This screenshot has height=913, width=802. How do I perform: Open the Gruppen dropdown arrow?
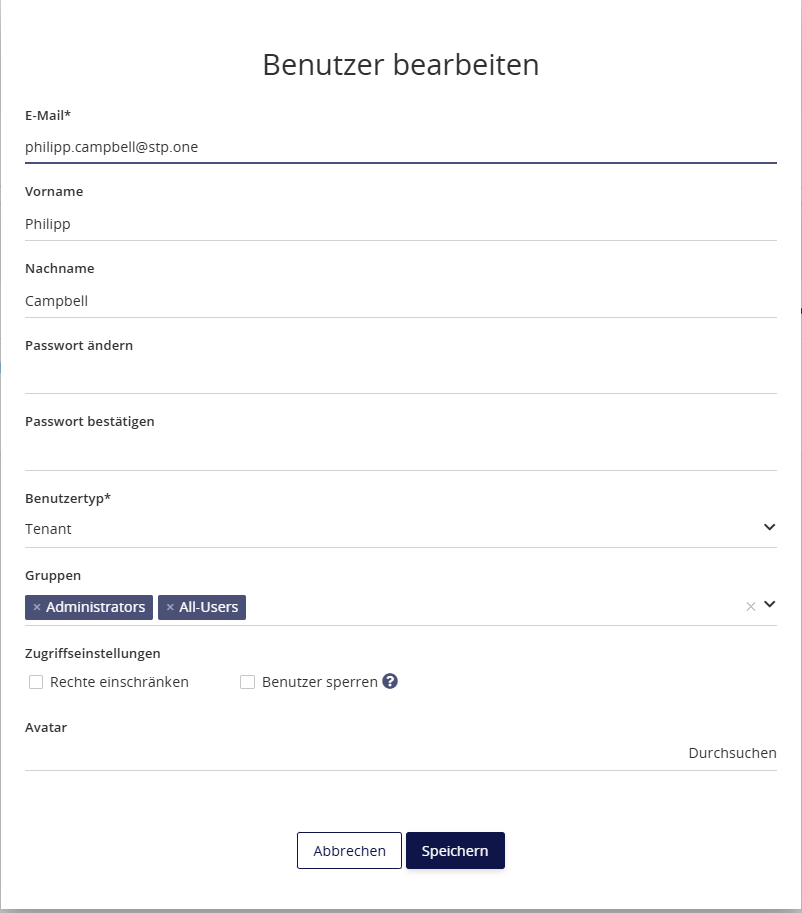tap(769, 604)
